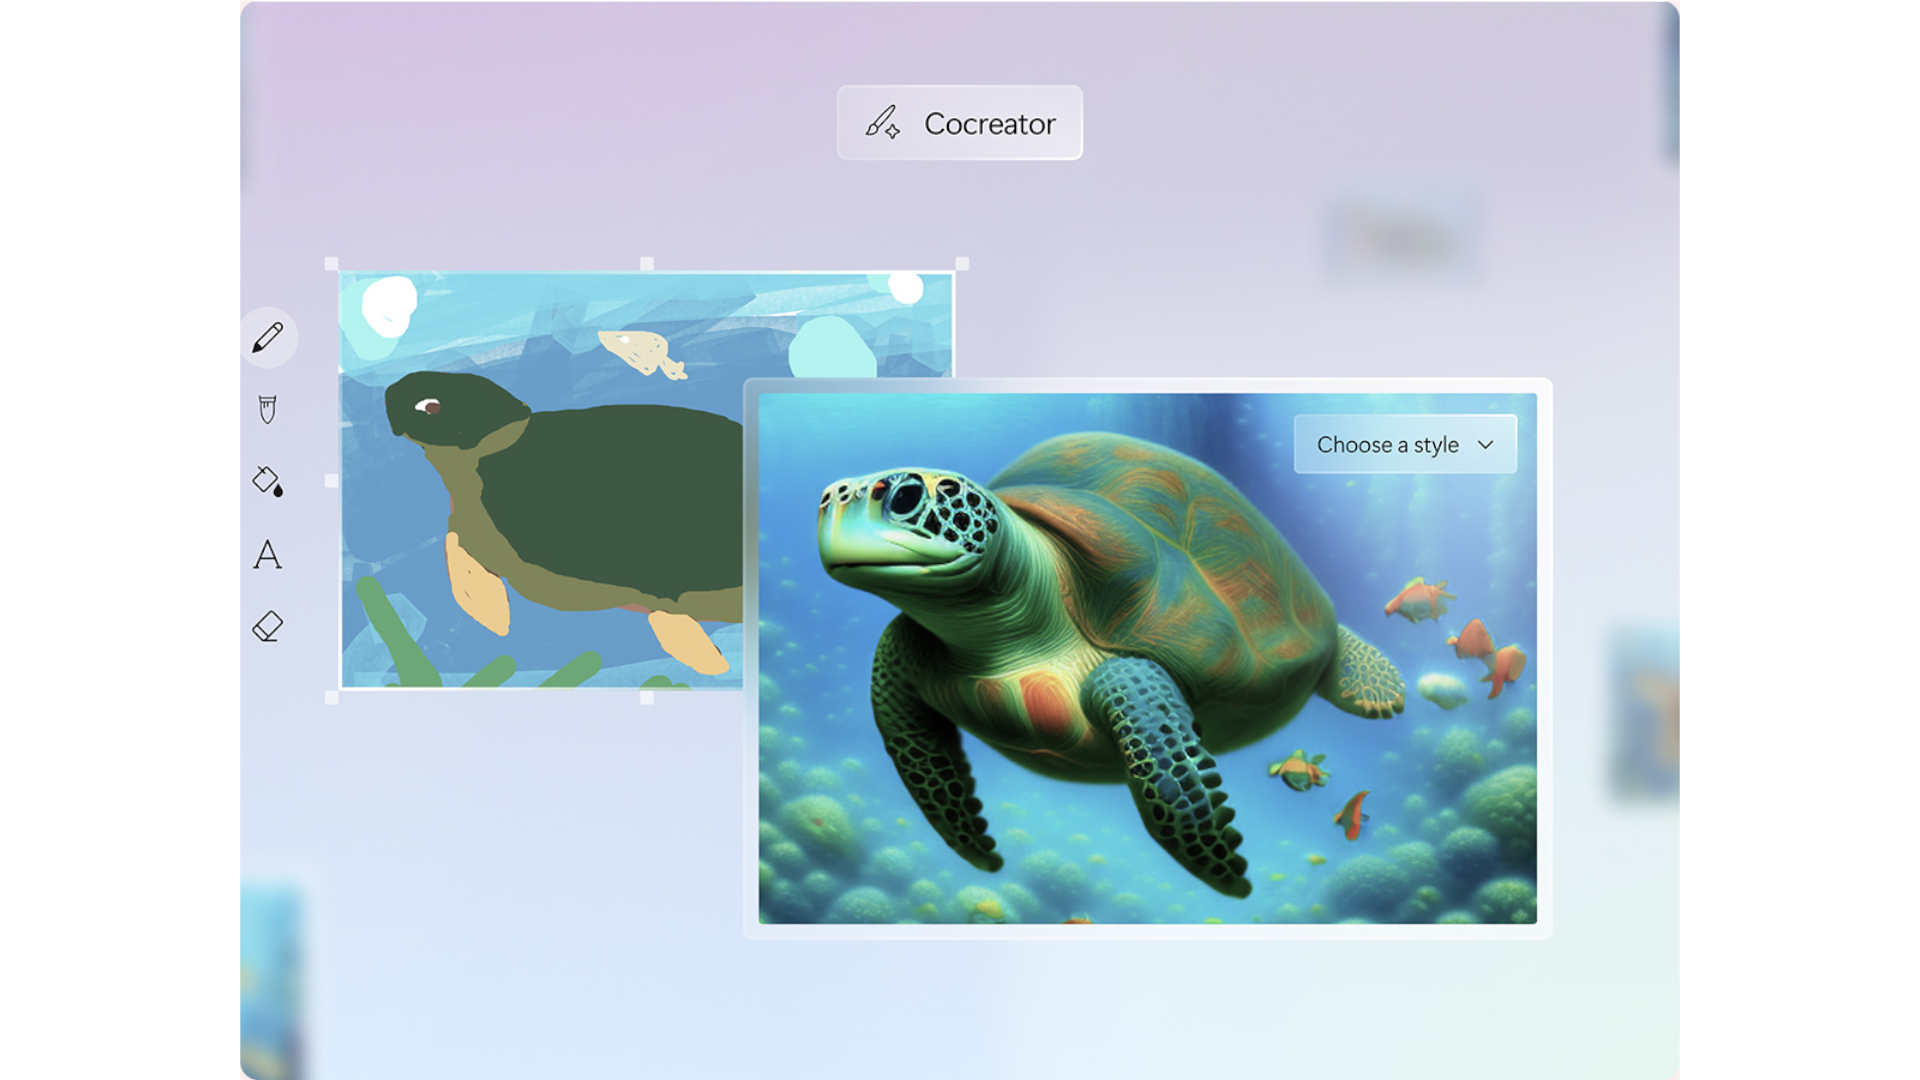Open the Cocreator panel
This screenshot has height=1080, width=1920.
pyautogui.click(x=960, y=123)
